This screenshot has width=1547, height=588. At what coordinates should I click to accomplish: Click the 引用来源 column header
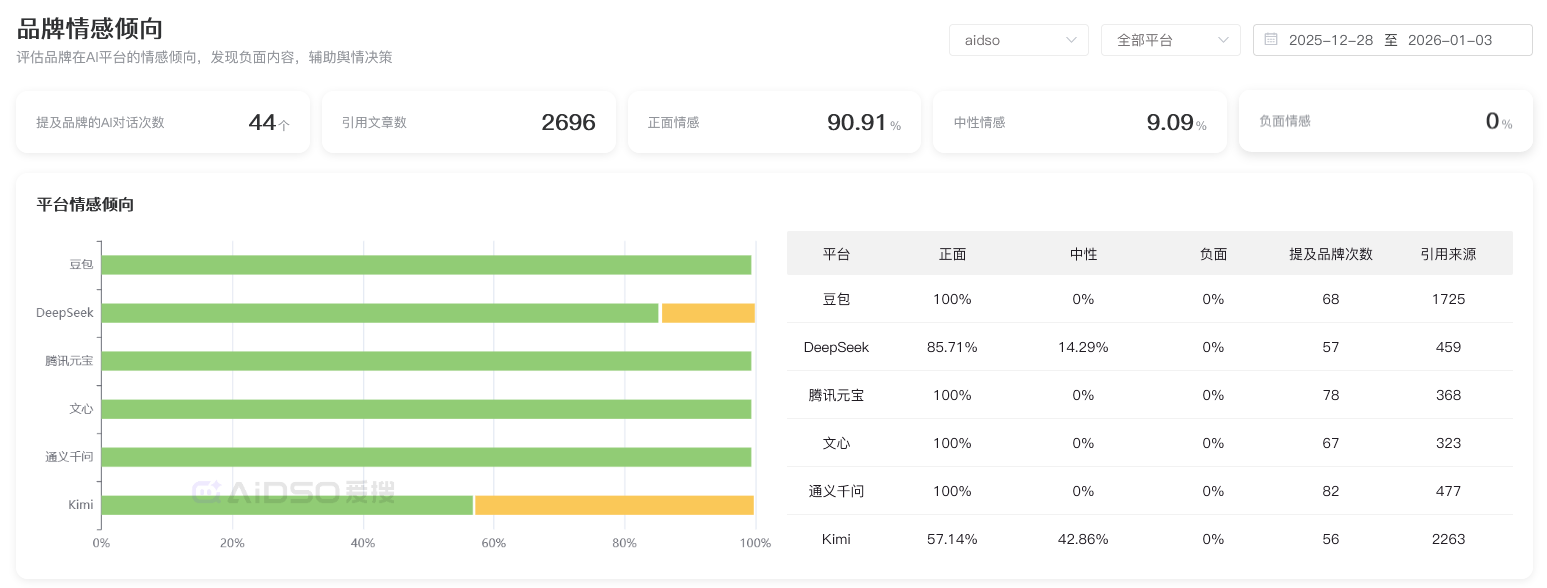pos(1447,254)
